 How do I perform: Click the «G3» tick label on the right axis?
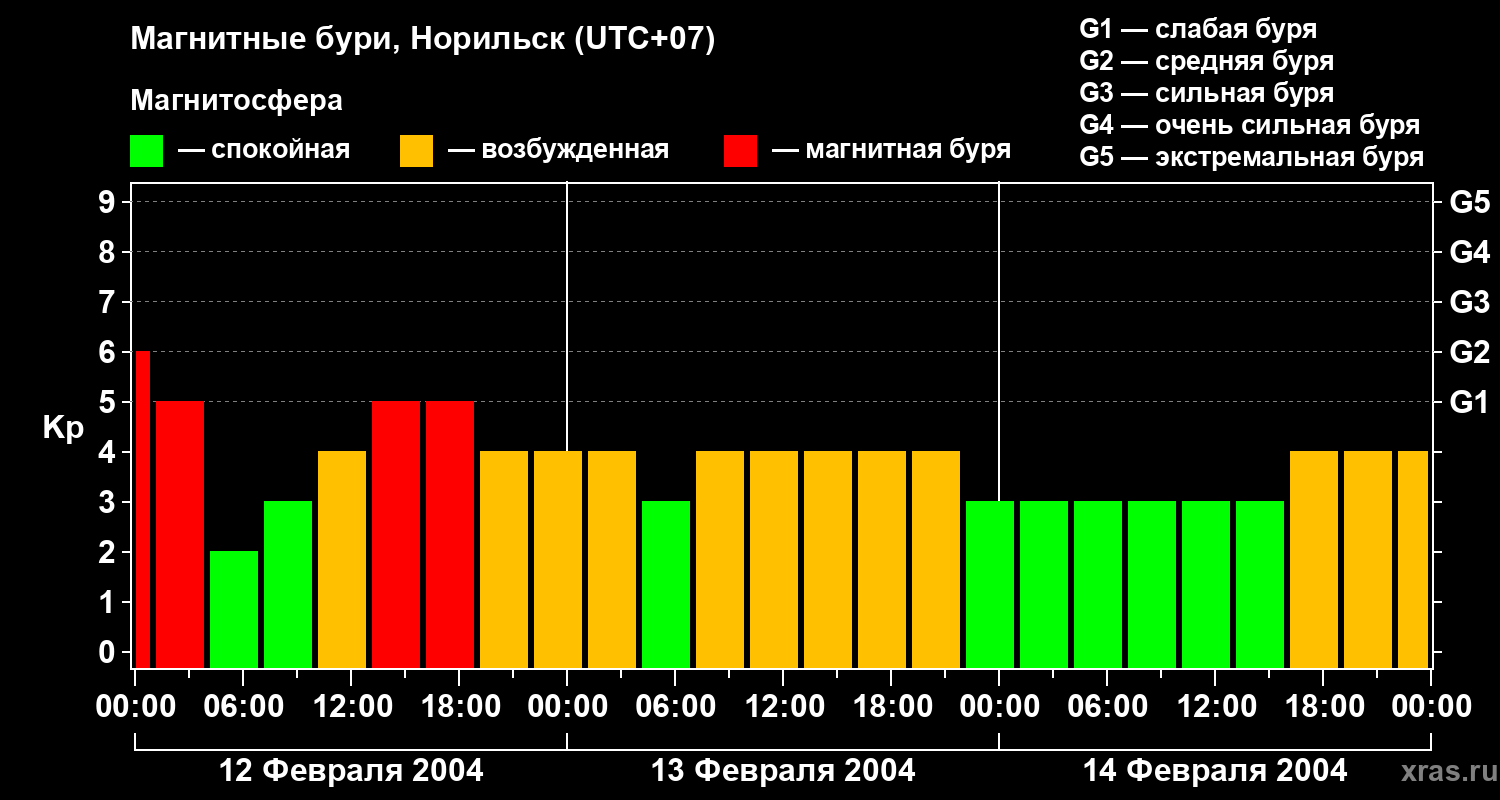pyautogui.click(x=1469, y=302)
